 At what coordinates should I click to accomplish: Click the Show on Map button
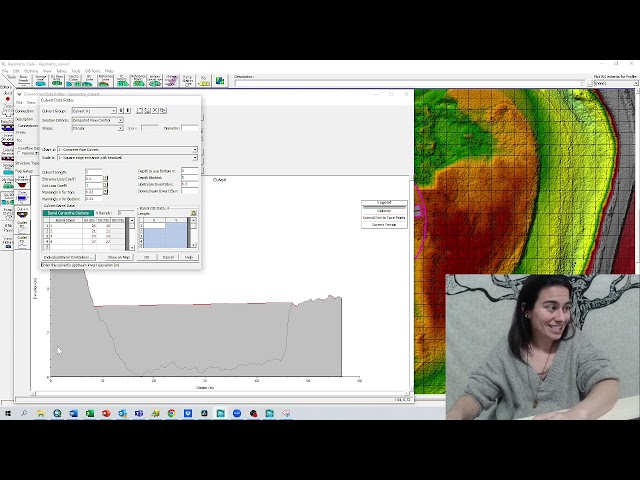coord(119,257)
